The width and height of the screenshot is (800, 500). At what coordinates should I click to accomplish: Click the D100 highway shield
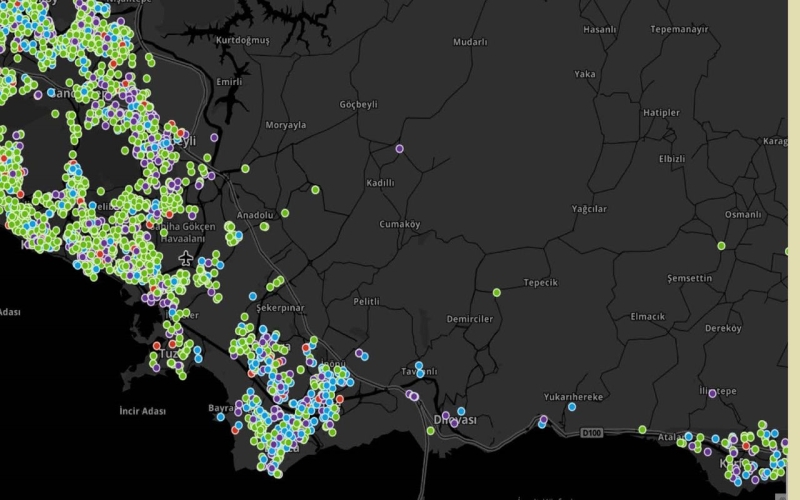pos(592,433)
